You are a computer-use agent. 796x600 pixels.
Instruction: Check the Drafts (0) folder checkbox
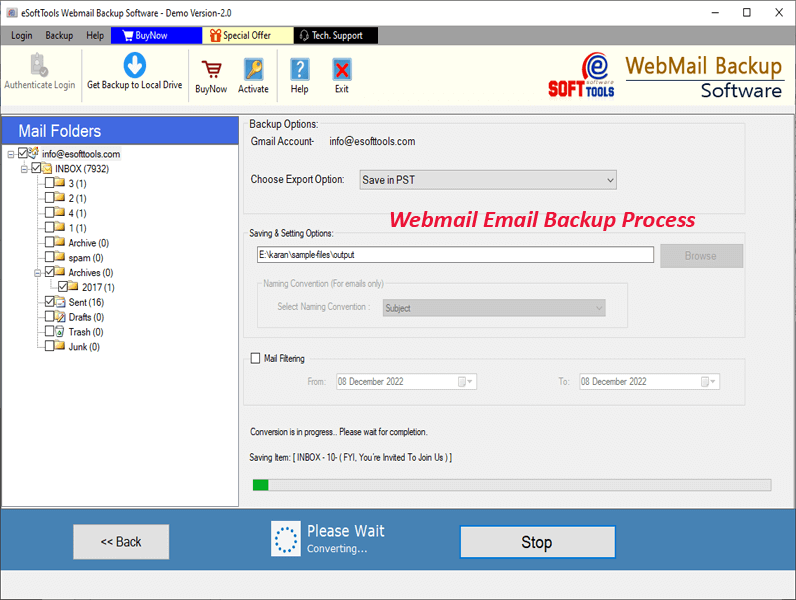coord(50,317)
